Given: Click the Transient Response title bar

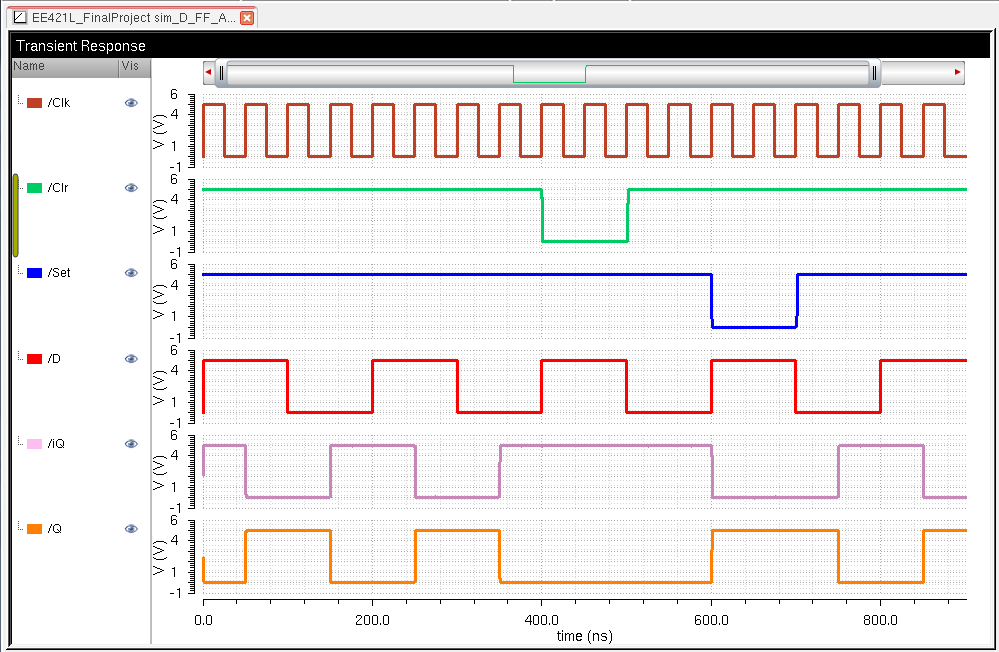Looking at the screenshot, I should tap(499, 46).
